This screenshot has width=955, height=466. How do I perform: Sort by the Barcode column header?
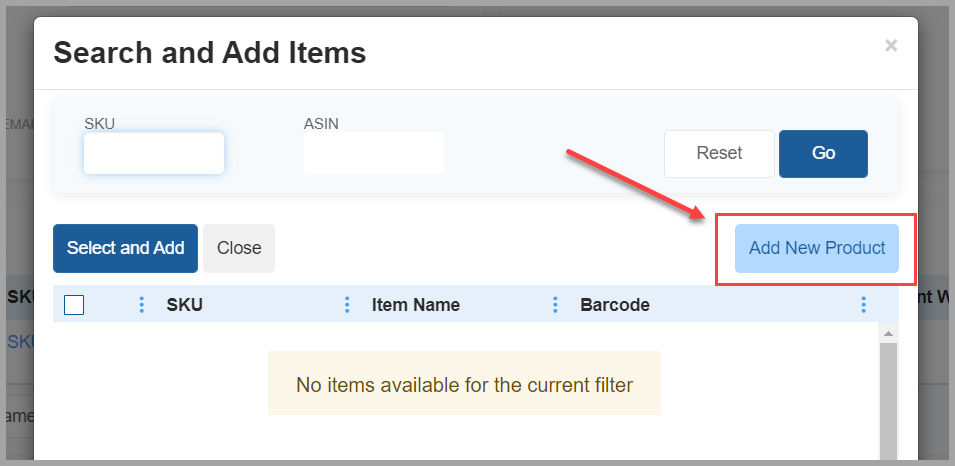click(x=615, y=305)
